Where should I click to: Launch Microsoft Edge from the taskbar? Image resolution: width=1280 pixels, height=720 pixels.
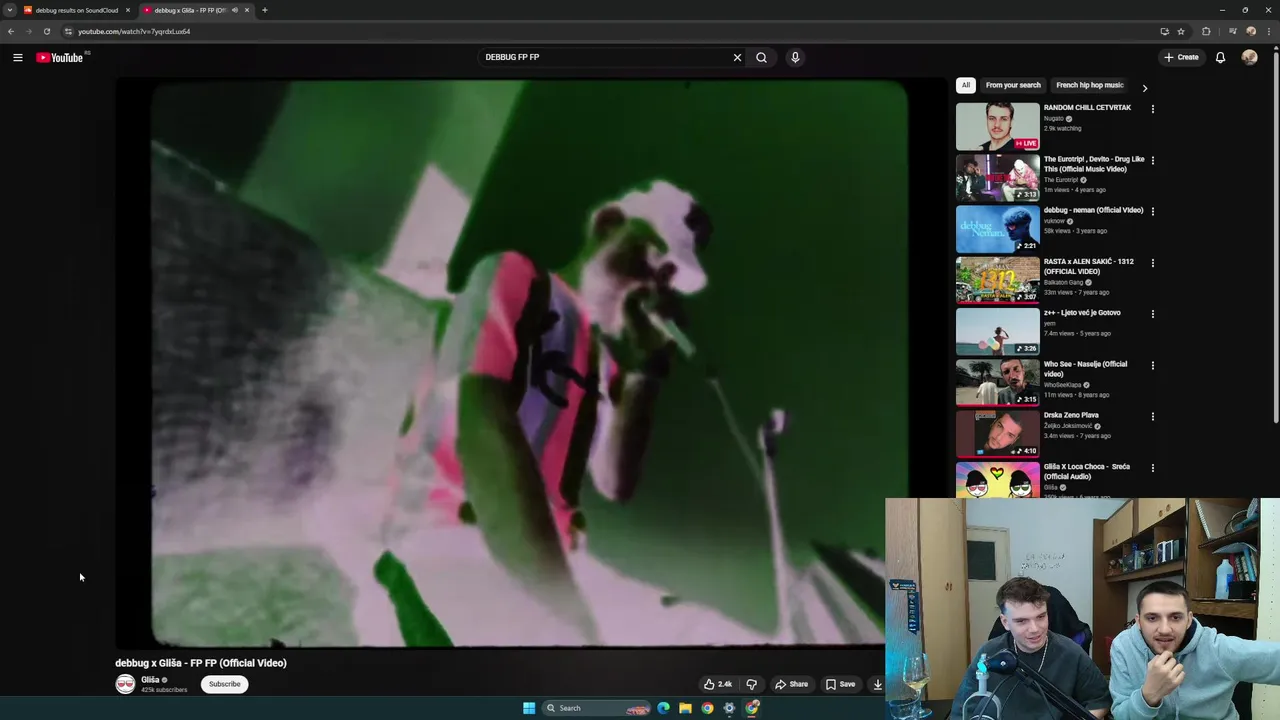(x=663, y=708)
